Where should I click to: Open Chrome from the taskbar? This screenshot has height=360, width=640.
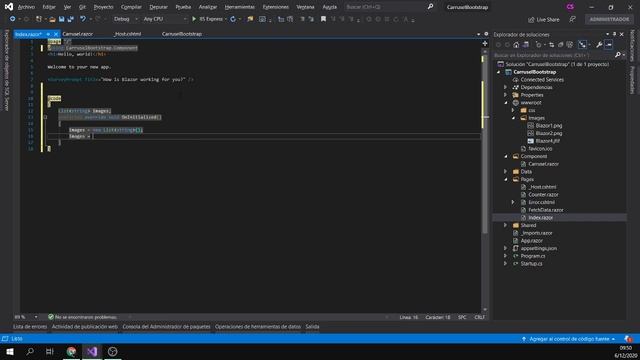(x=71, y=351)
